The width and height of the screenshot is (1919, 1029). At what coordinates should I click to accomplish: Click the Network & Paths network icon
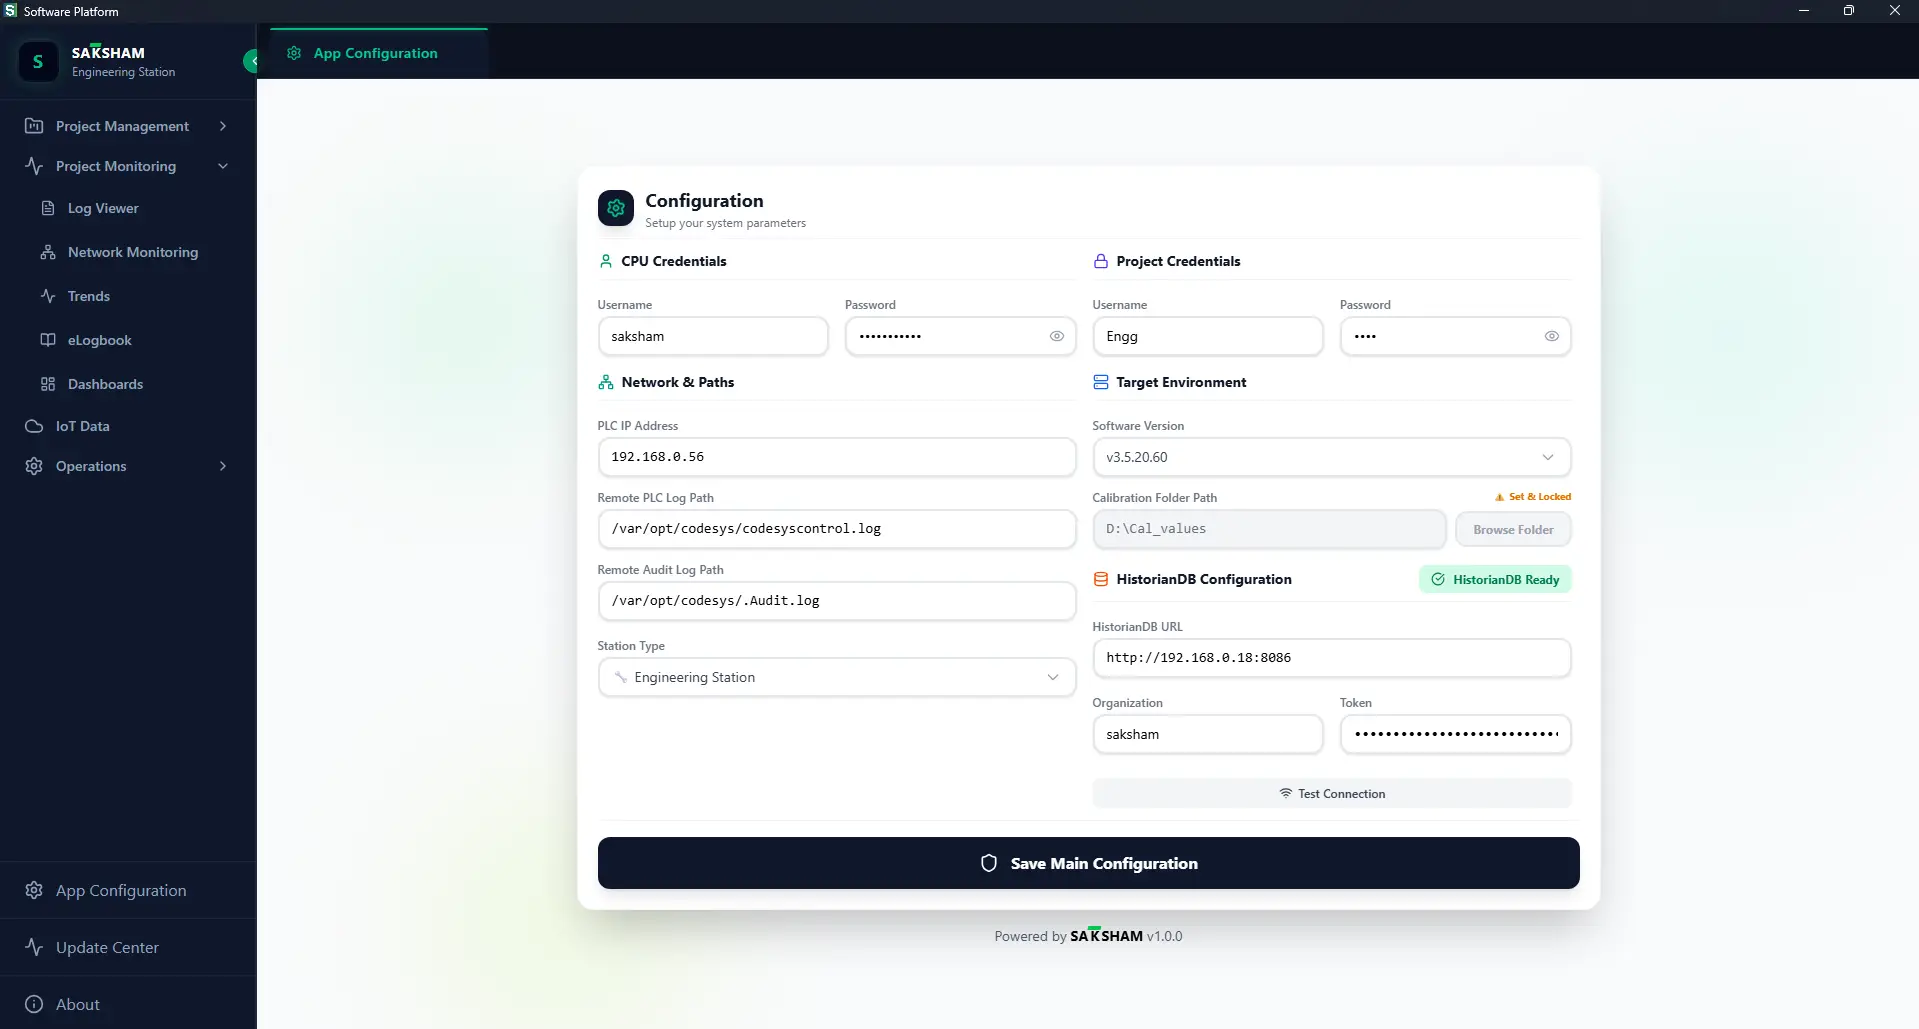coord(606,382)
